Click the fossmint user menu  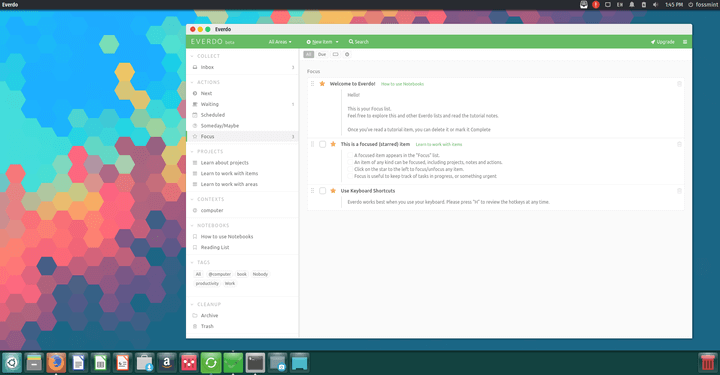(x=703, y=5)
